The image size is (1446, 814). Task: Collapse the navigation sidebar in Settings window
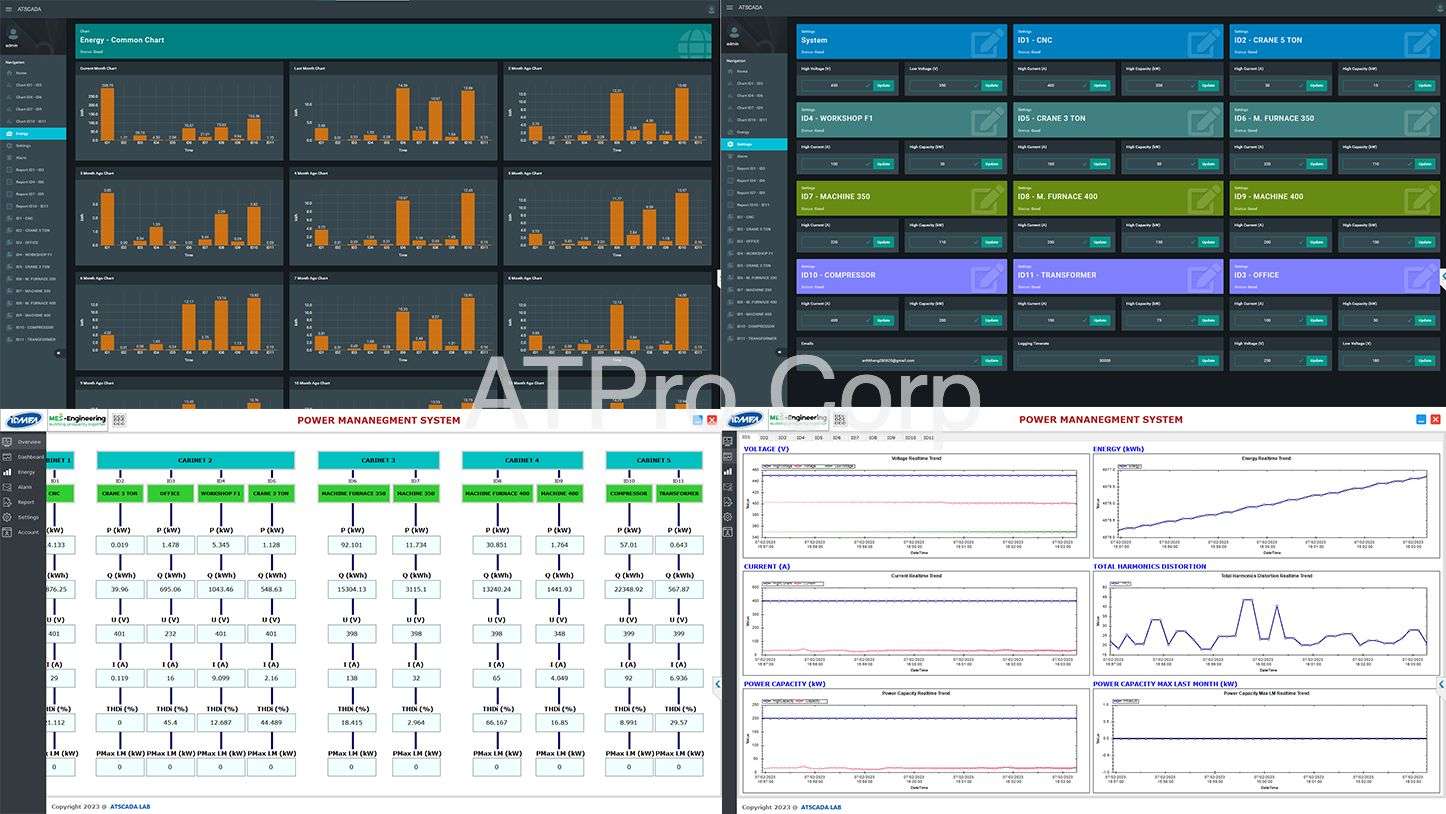[780, 353]
